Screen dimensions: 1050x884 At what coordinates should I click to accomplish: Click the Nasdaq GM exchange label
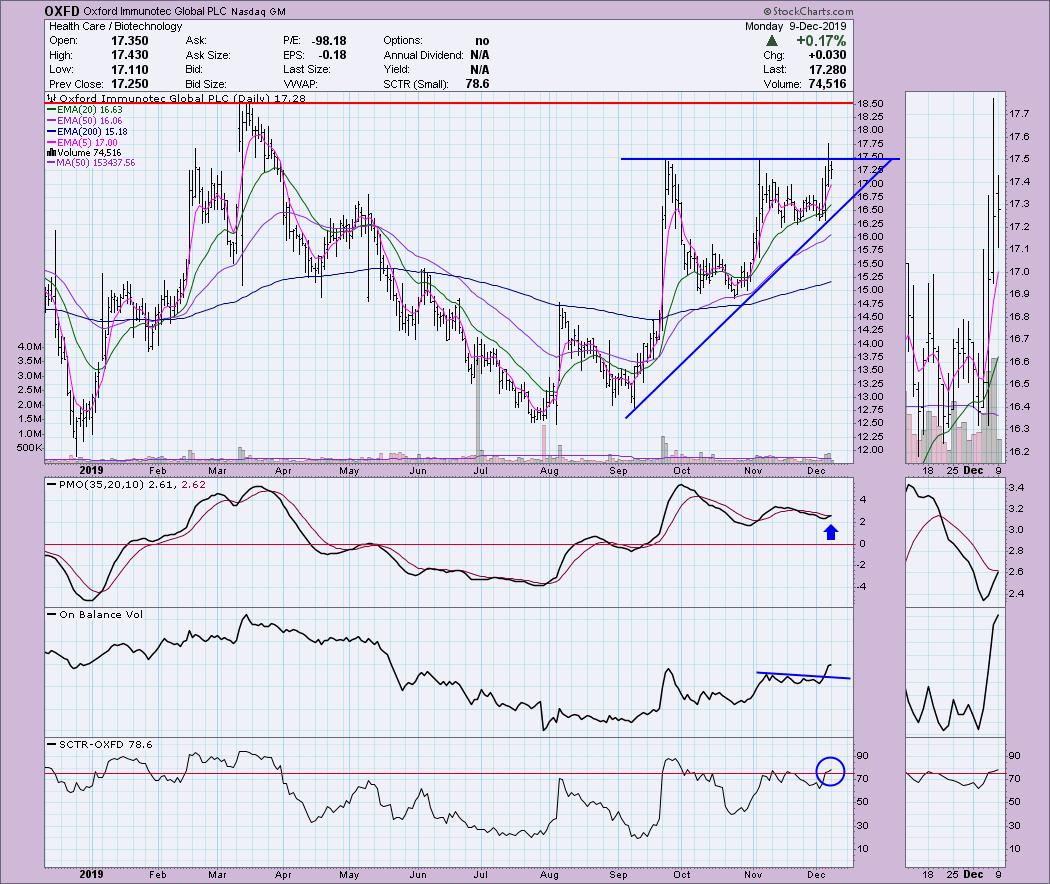coord(257,11)
